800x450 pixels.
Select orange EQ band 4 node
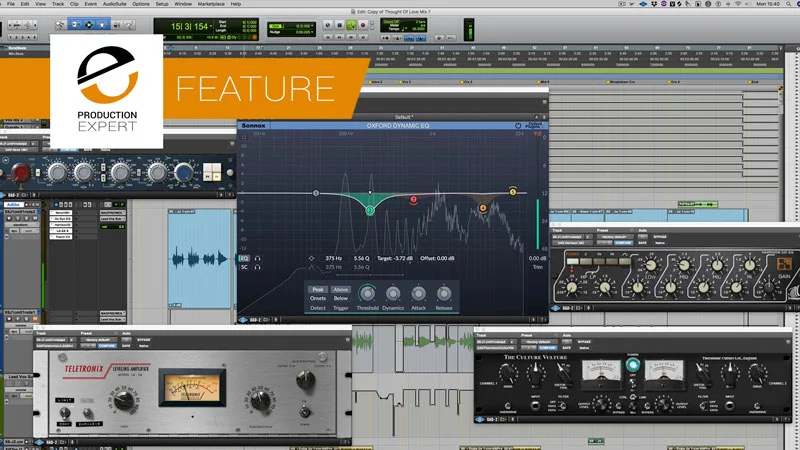click(x=483, y=208)
